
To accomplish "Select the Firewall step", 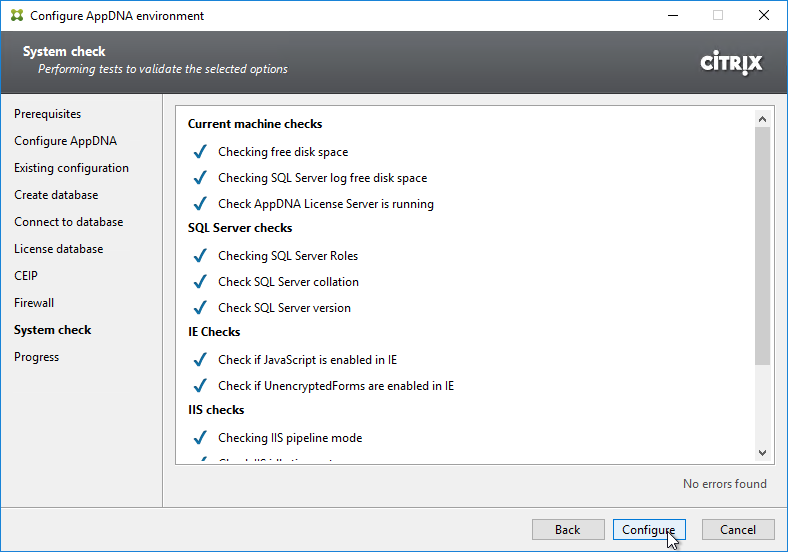I will (x=34, y=303).
